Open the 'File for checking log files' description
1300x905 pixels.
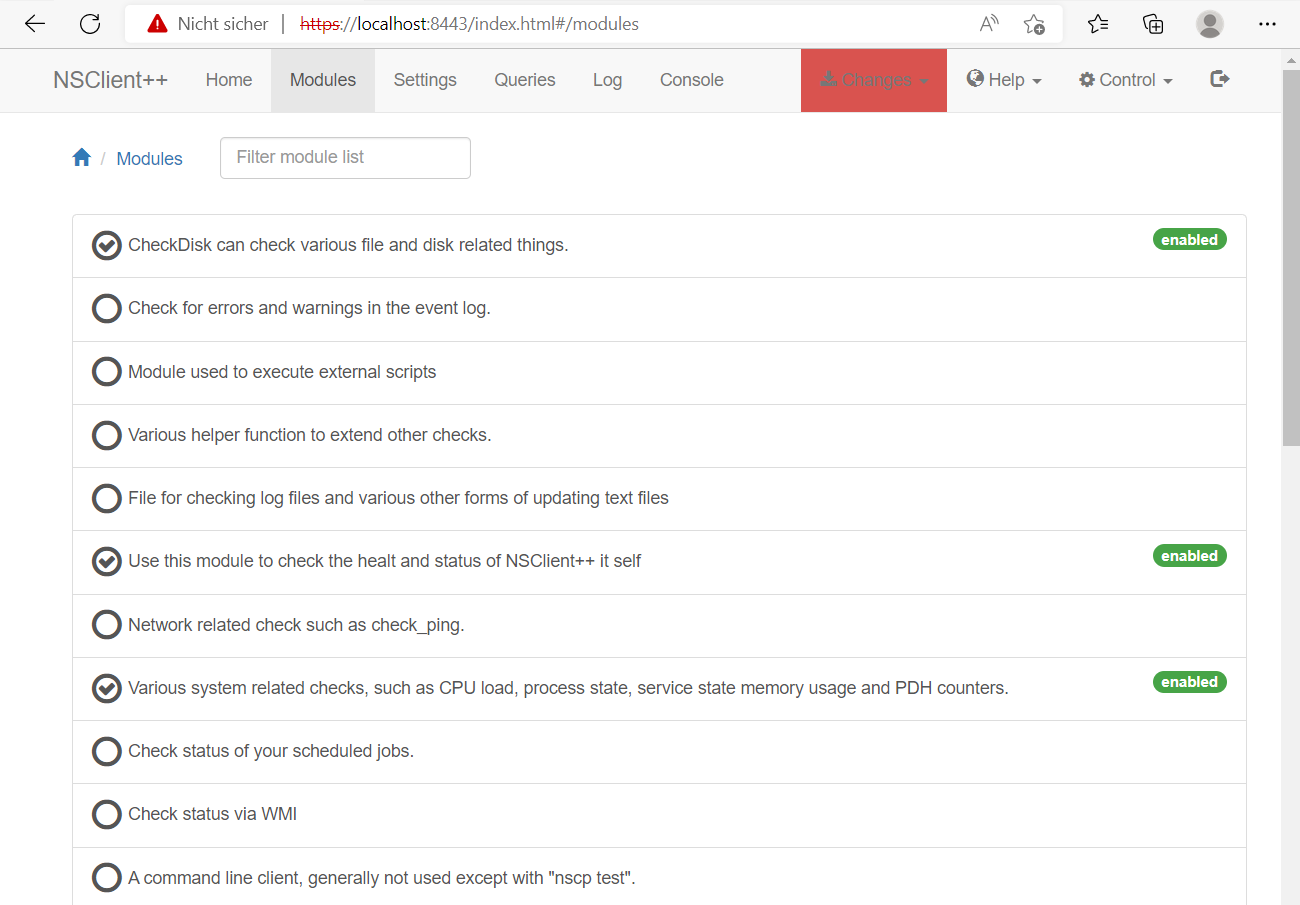tap(398, 498)
